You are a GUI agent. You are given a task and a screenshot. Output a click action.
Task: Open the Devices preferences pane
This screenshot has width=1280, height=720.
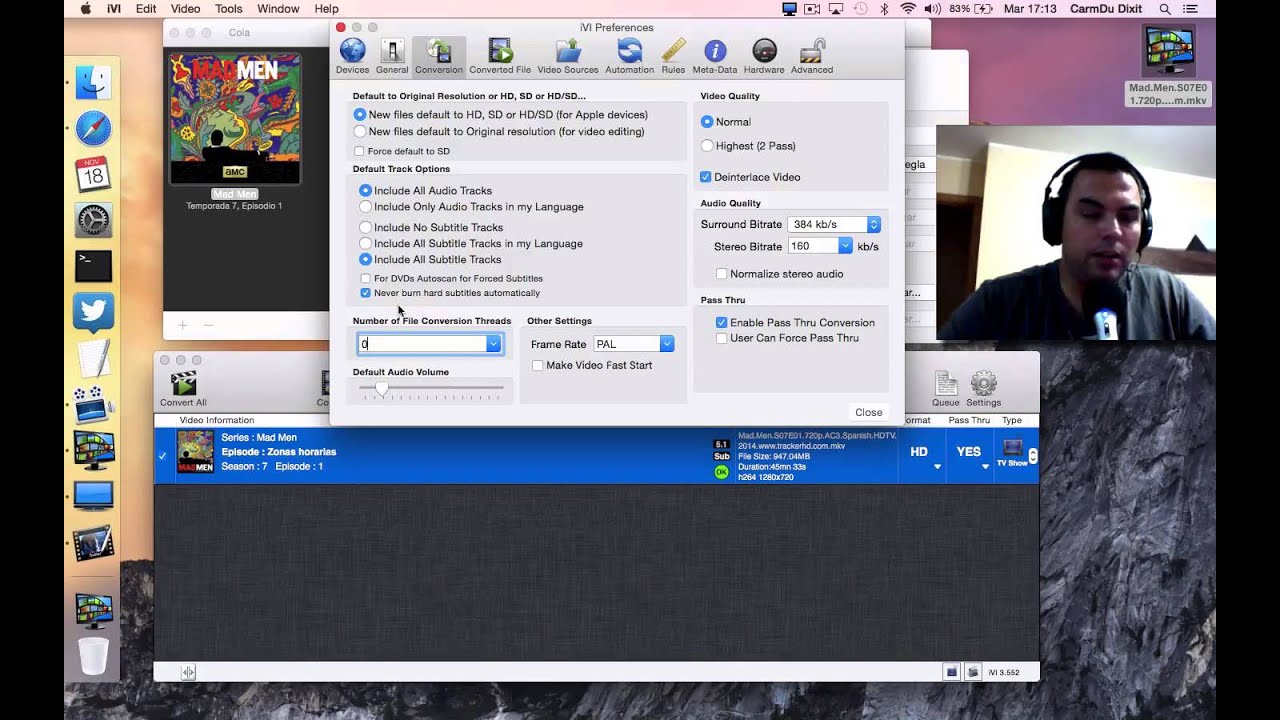pos(352,56)
